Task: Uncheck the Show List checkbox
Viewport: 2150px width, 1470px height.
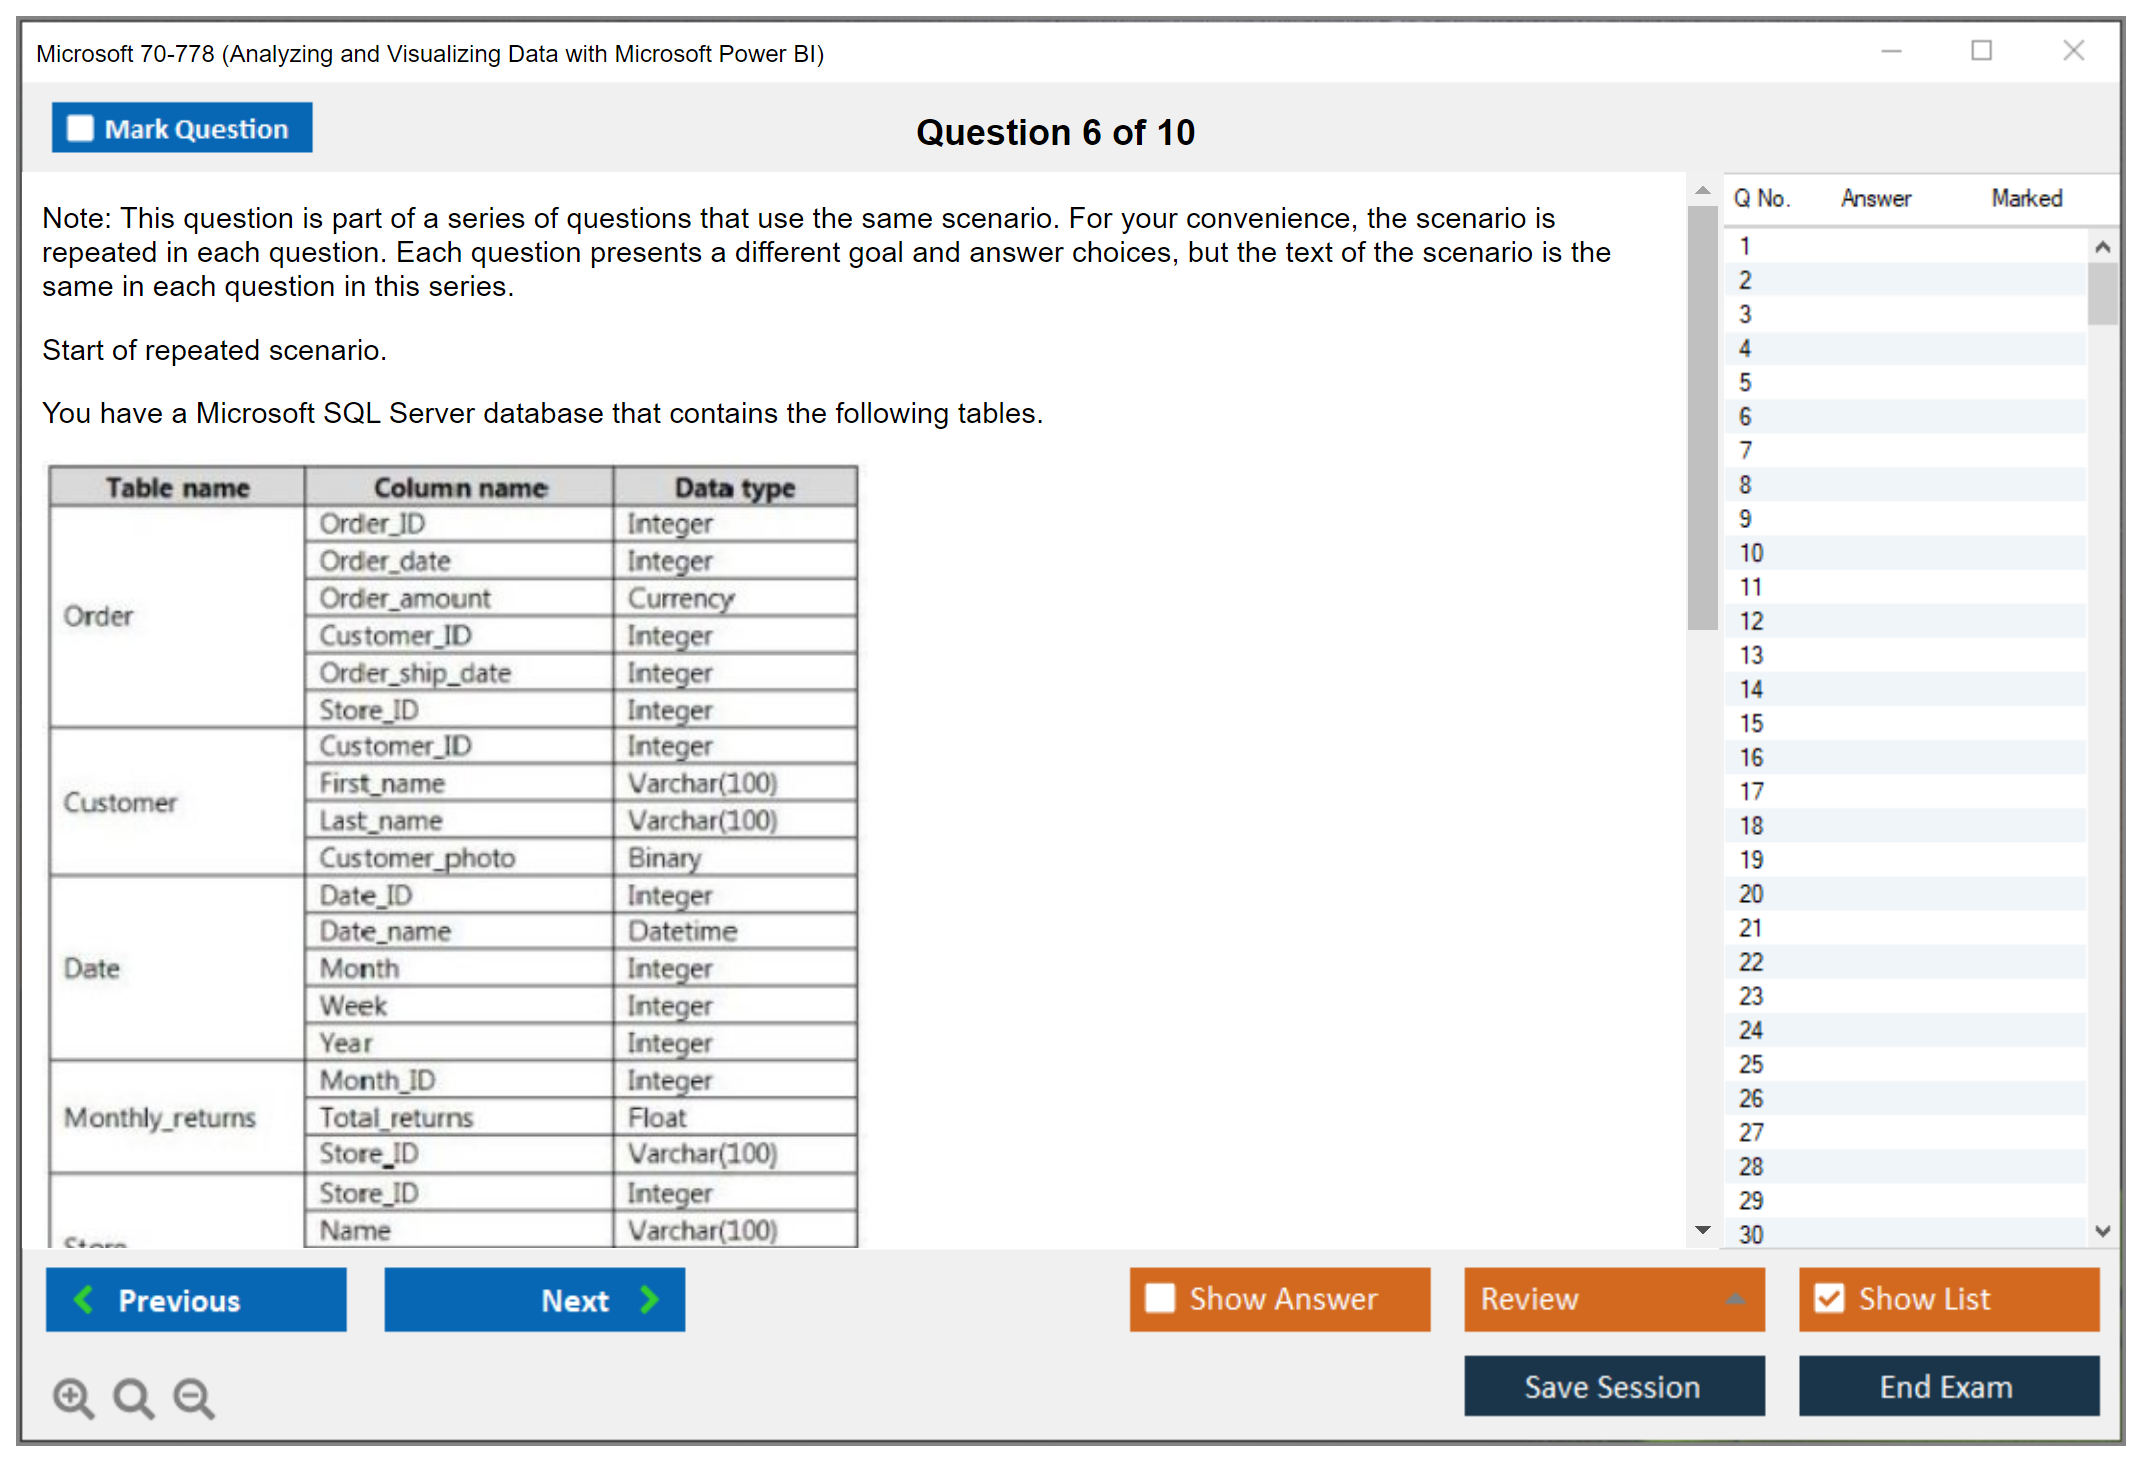Action: [x=1829, y=1298]
